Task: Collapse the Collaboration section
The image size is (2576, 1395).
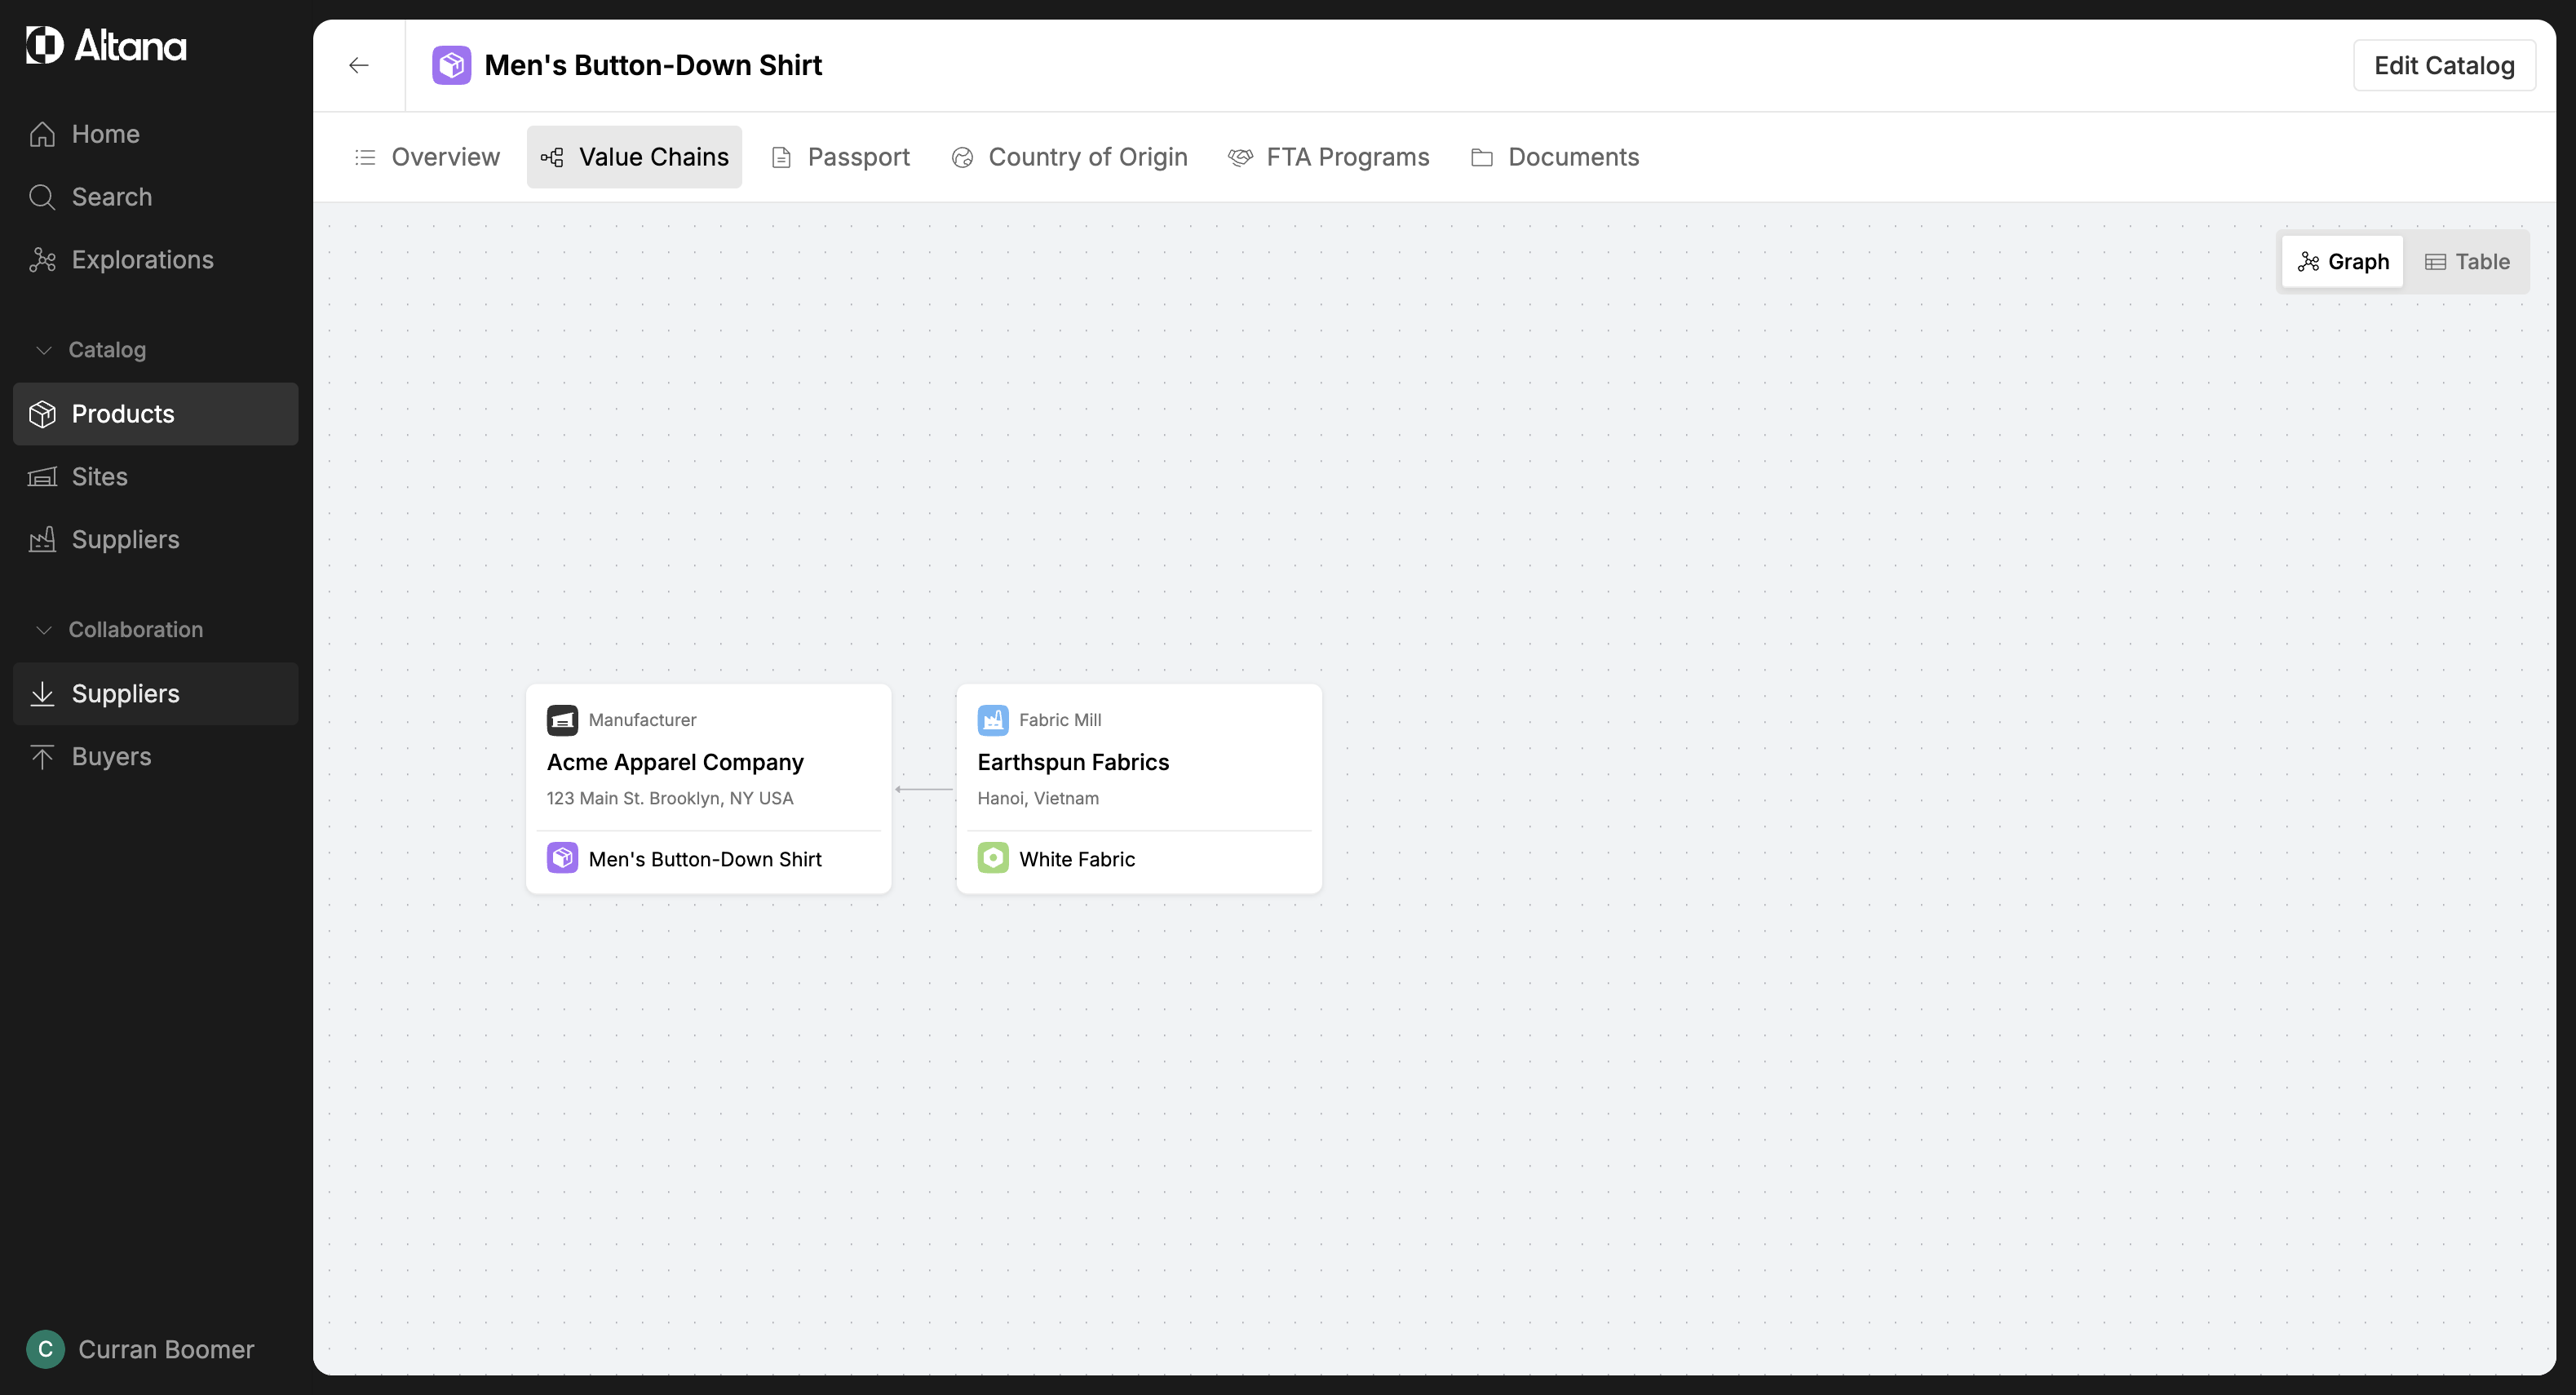Action: coord(43,630)
